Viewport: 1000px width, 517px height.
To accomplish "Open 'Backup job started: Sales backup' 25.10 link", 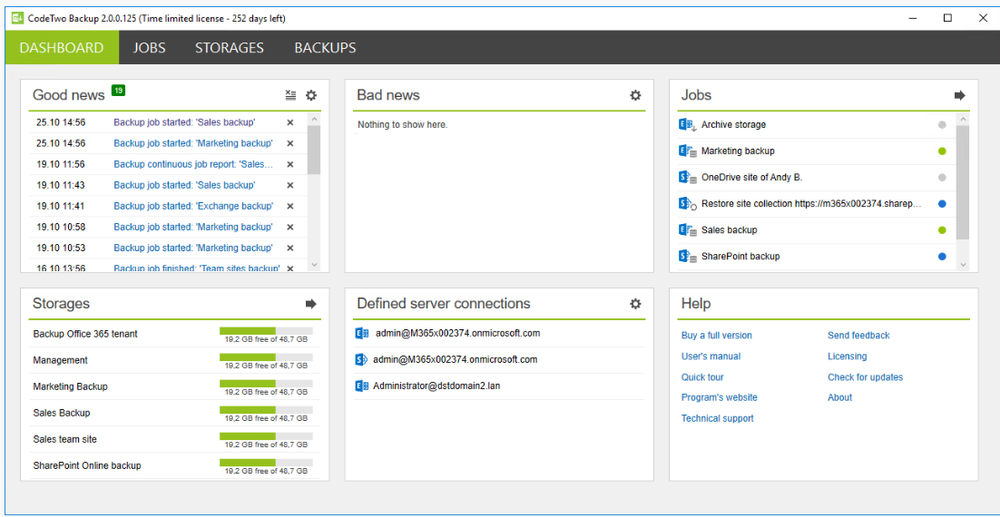I will tap(184, 122).
